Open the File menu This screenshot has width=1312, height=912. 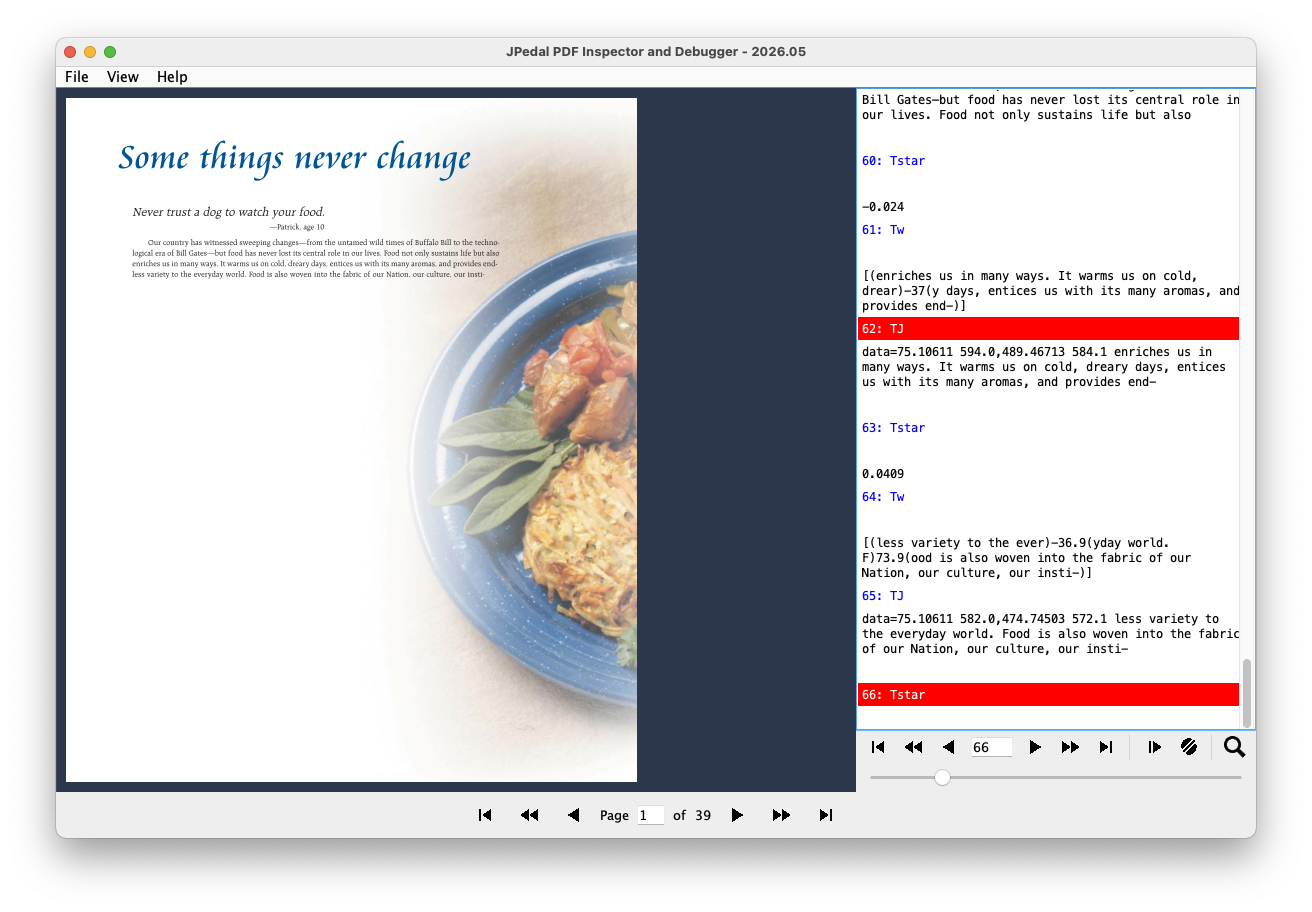coord(77,77)
